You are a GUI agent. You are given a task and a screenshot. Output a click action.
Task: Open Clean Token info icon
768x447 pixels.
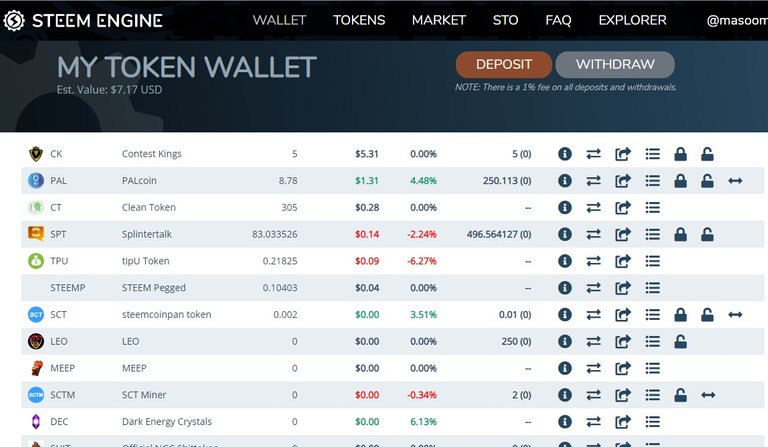pos(565,208)
